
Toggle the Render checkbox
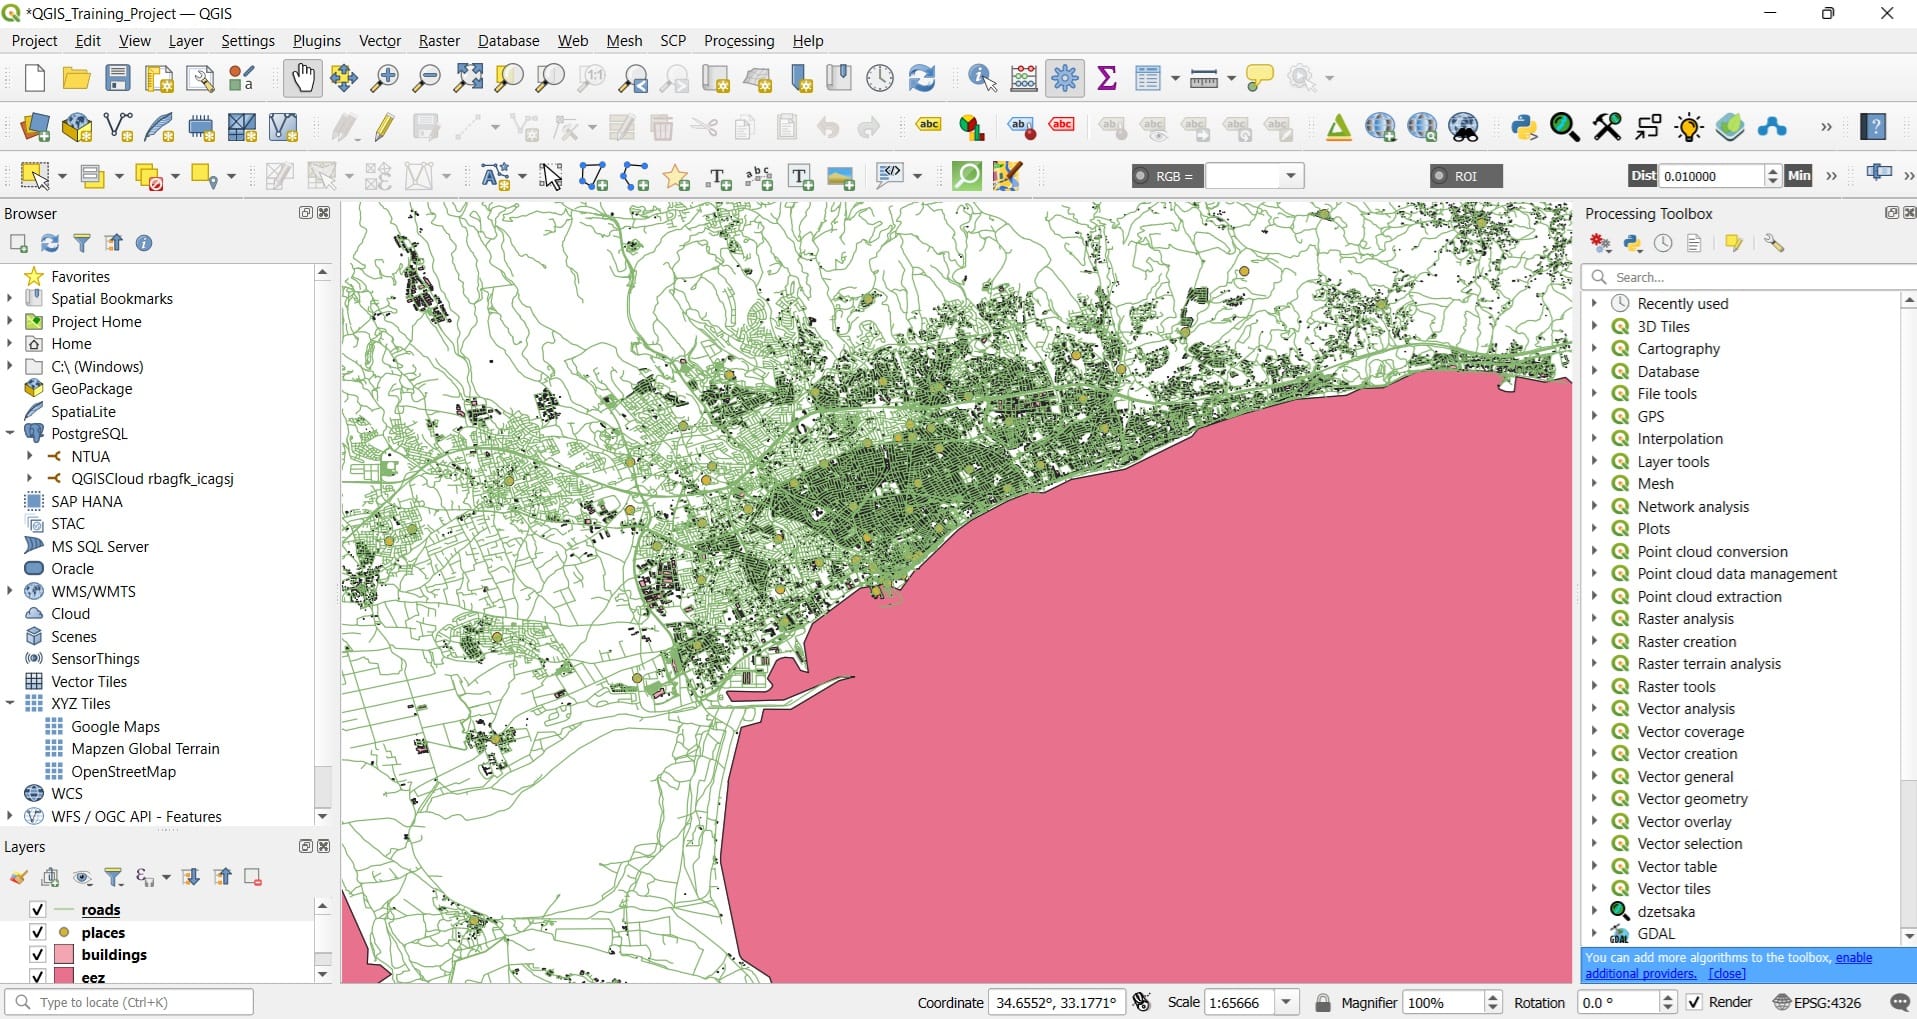pyautogui.click(x=1694, y=1002)
